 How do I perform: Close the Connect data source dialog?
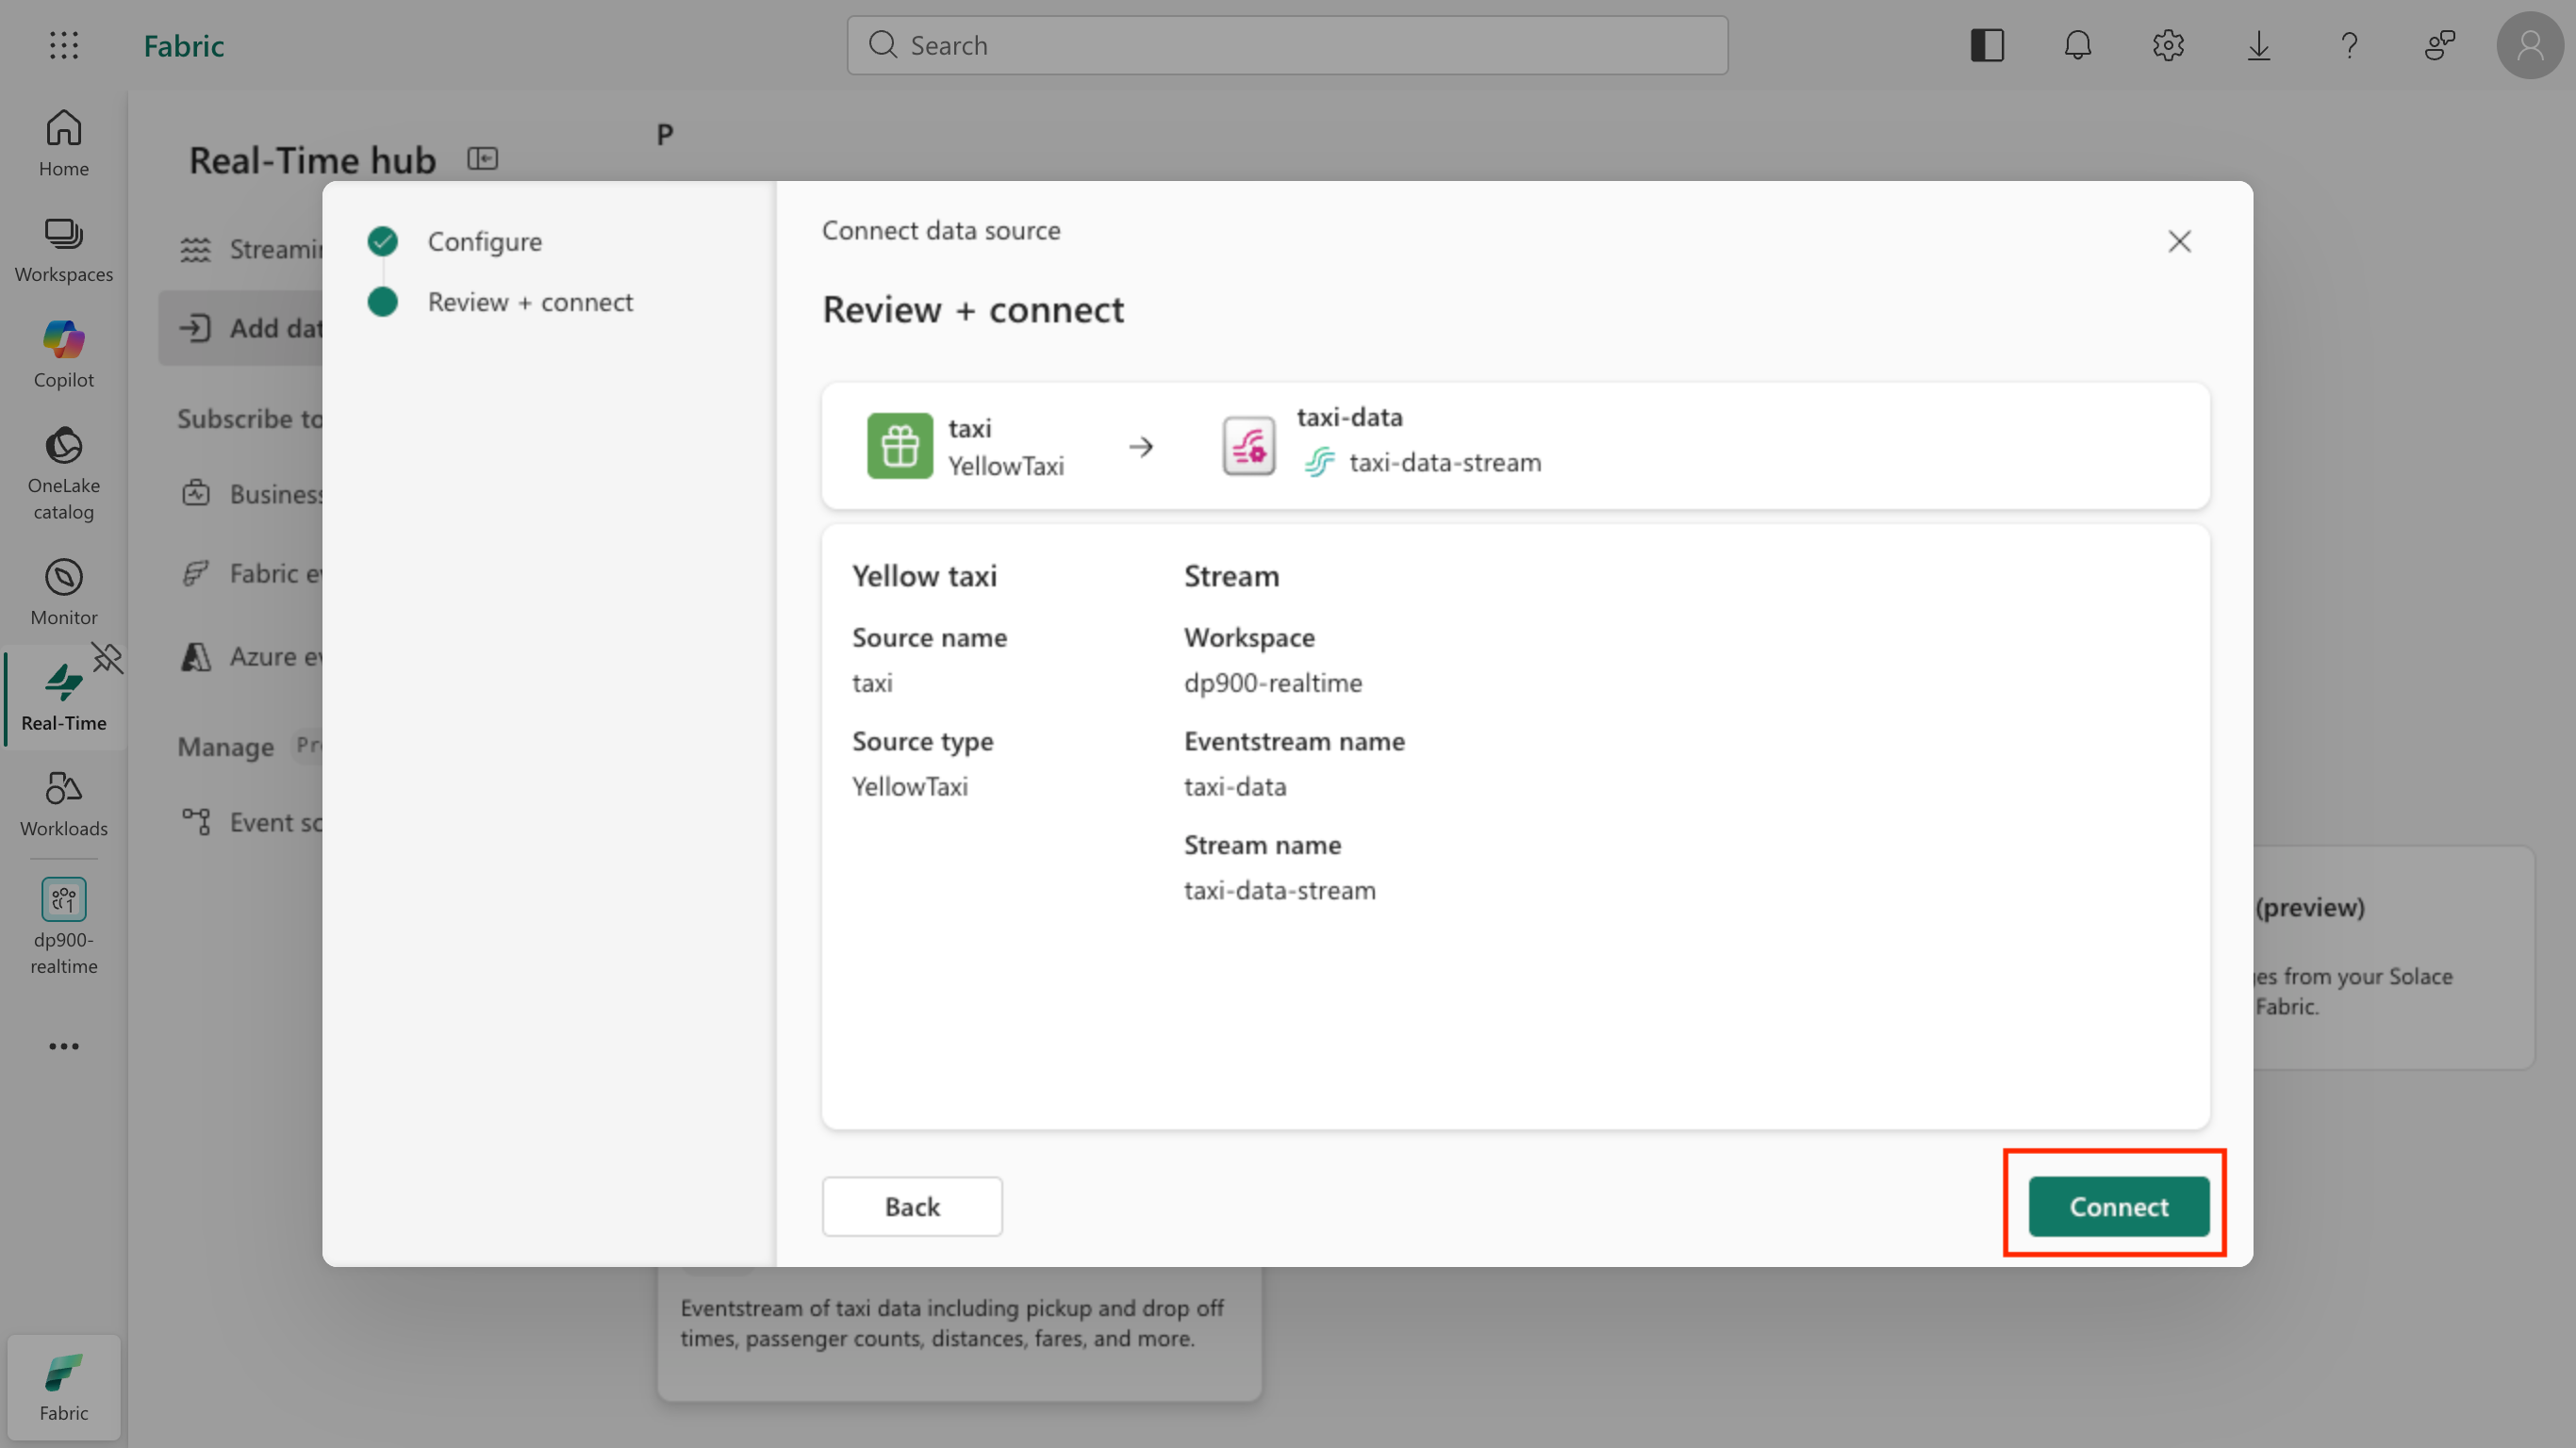tap(2179, 241)
